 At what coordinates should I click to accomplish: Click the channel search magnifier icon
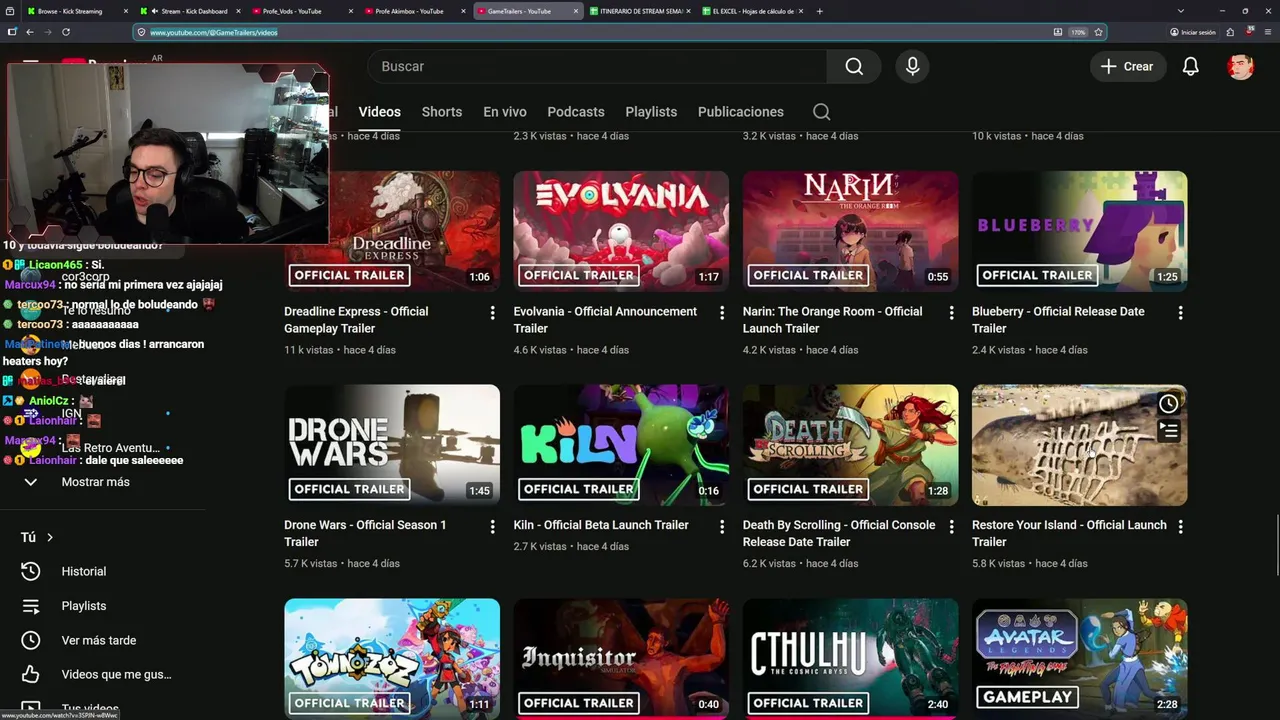point(821,112)
